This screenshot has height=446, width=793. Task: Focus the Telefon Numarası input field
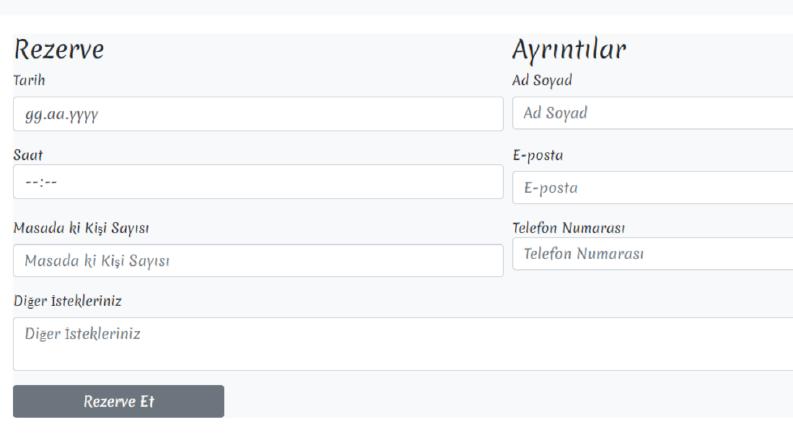652,253
